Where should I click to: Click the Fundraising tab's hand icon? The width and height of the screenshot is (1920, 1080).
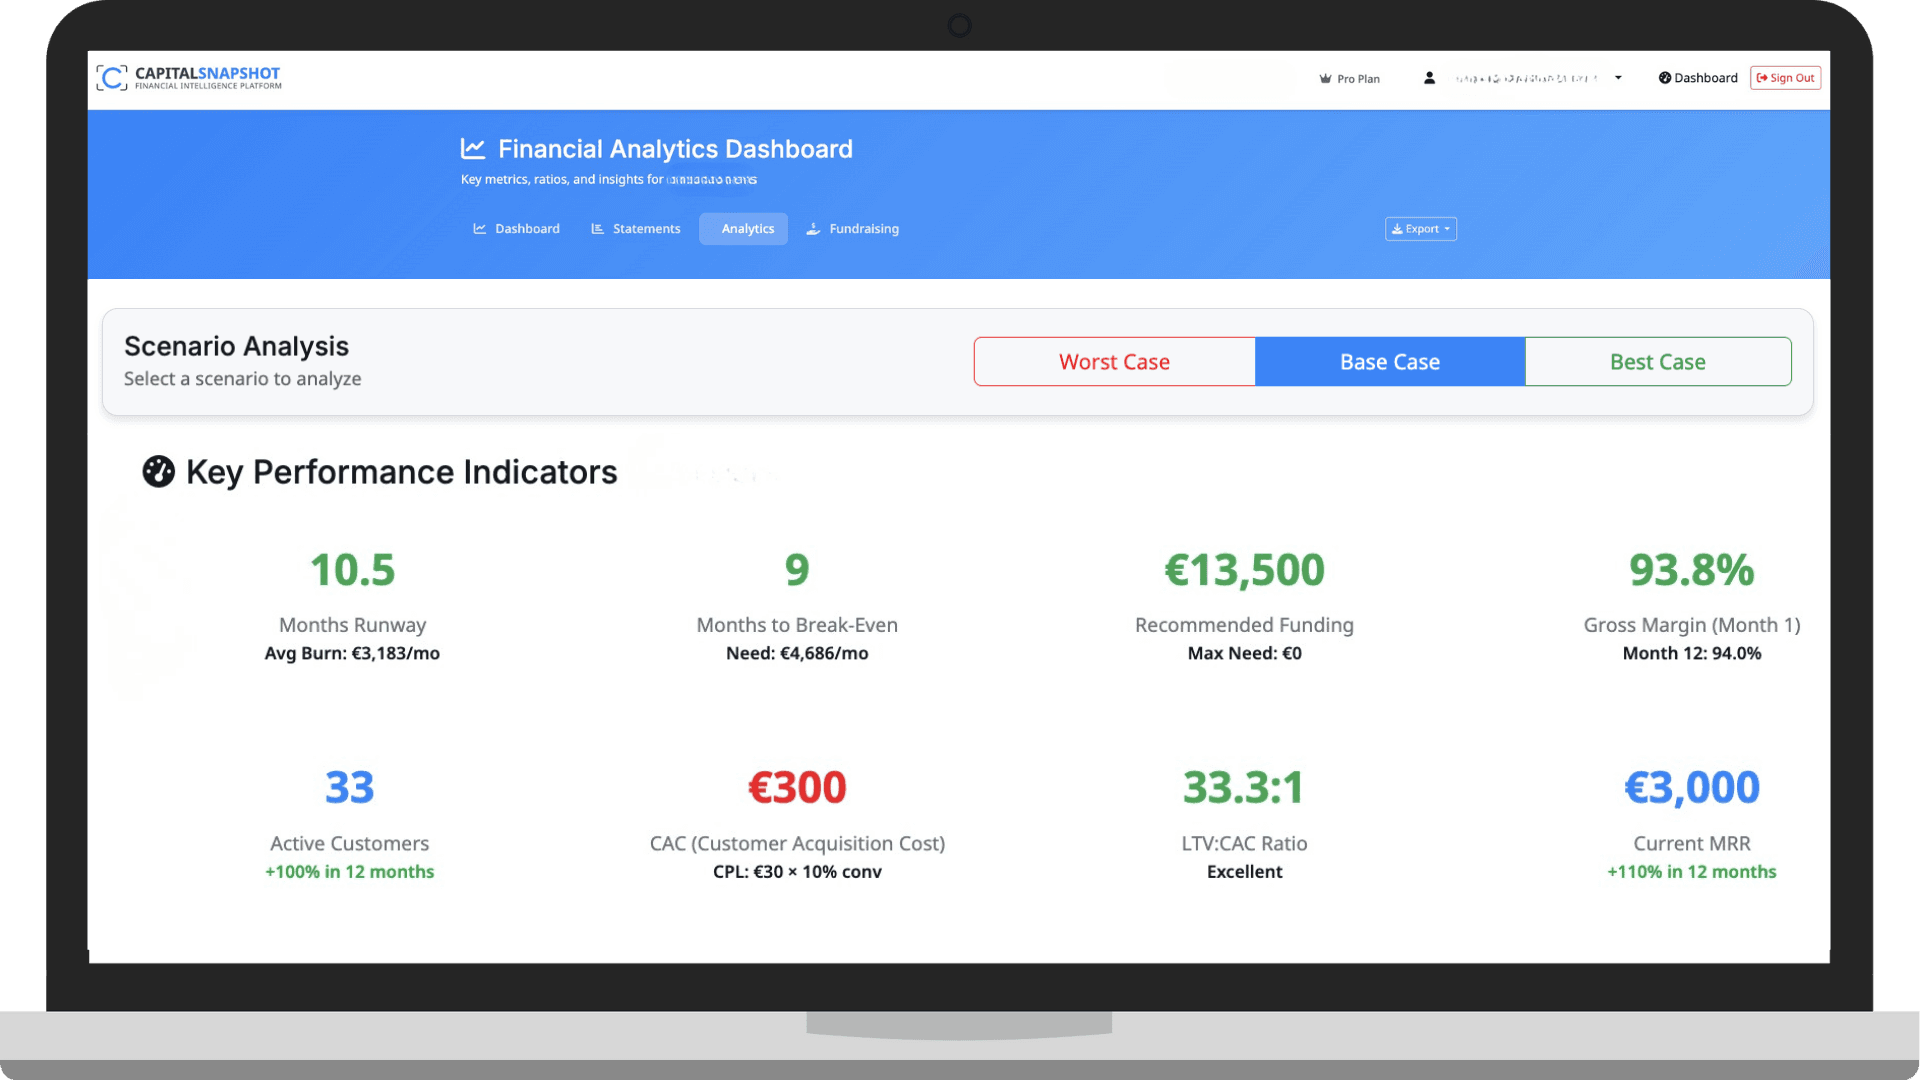coord(813,229)
